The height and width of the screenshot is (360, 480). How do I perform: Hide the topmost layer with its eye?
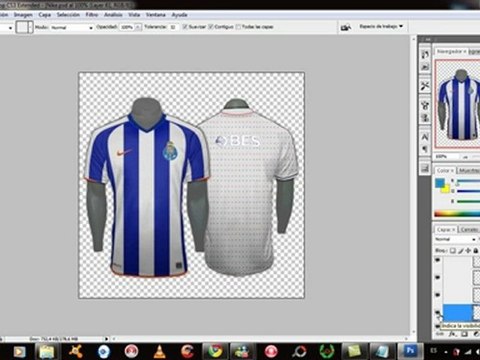(438, 260)
